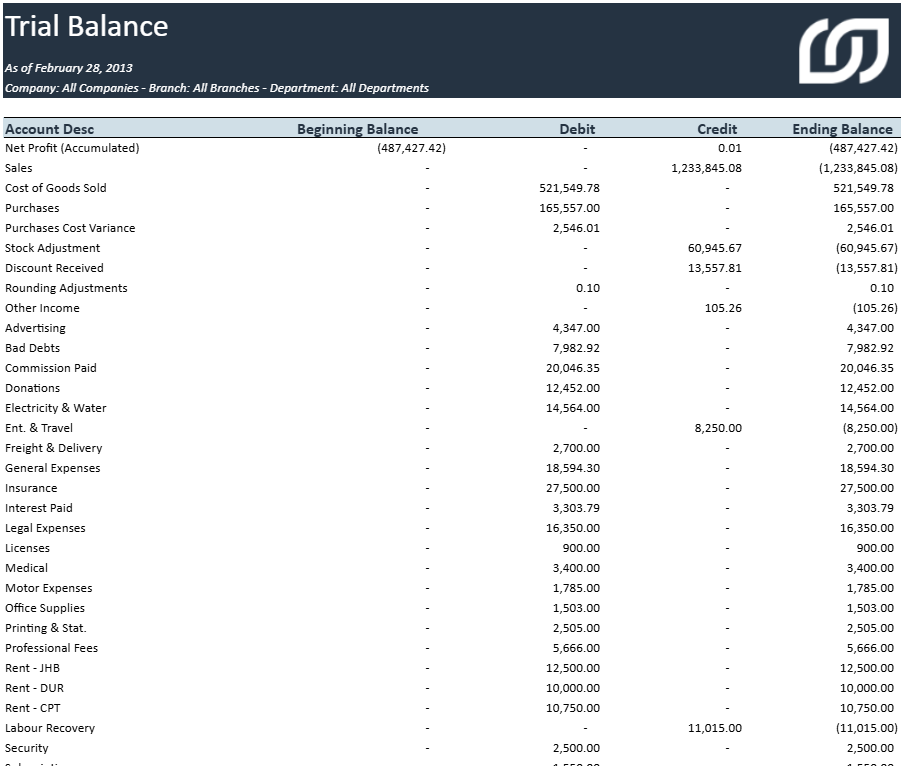Open the Cost of Goods Sold account
Viewport: 906px width, 766px height.
pos(53,188)
